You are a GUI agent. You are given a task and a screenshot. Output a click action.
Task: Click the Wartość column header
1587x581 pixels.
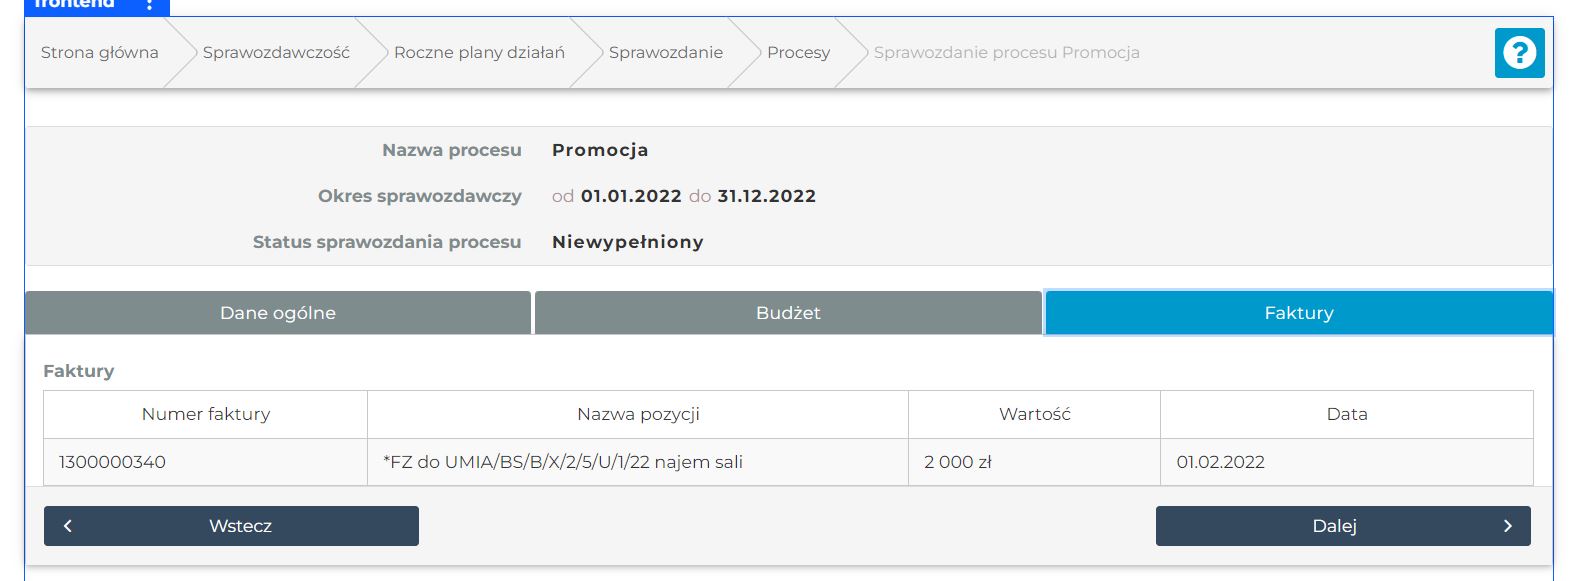[1034, 414]
